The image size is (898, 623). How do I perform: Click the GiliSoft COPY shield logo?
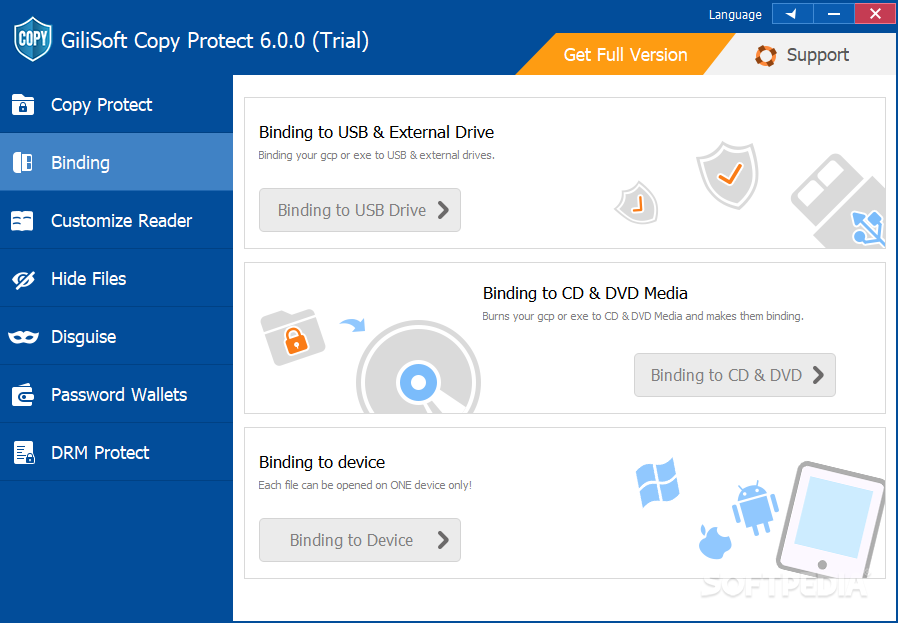[x=33, y=39]
